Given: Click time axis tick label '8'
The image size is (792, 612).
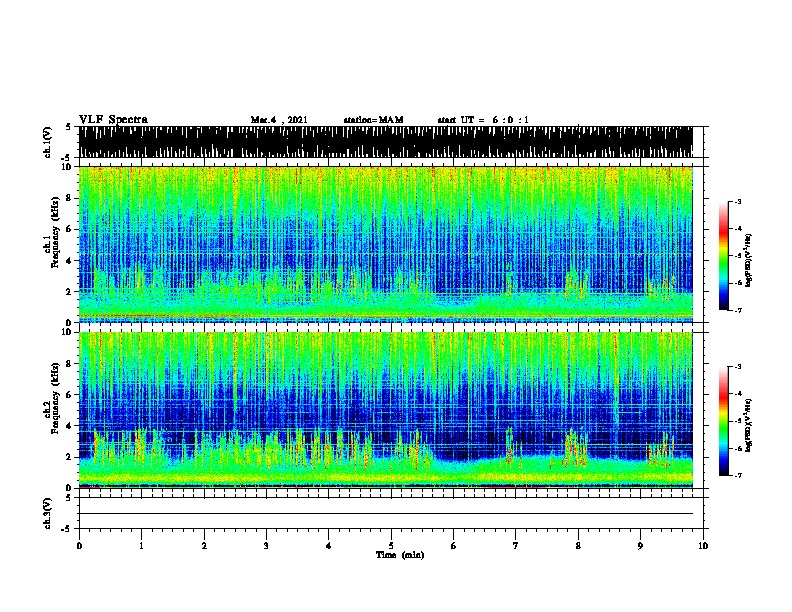Looking at the screenshot, I should pyautogui.click(x=578, y=546).
